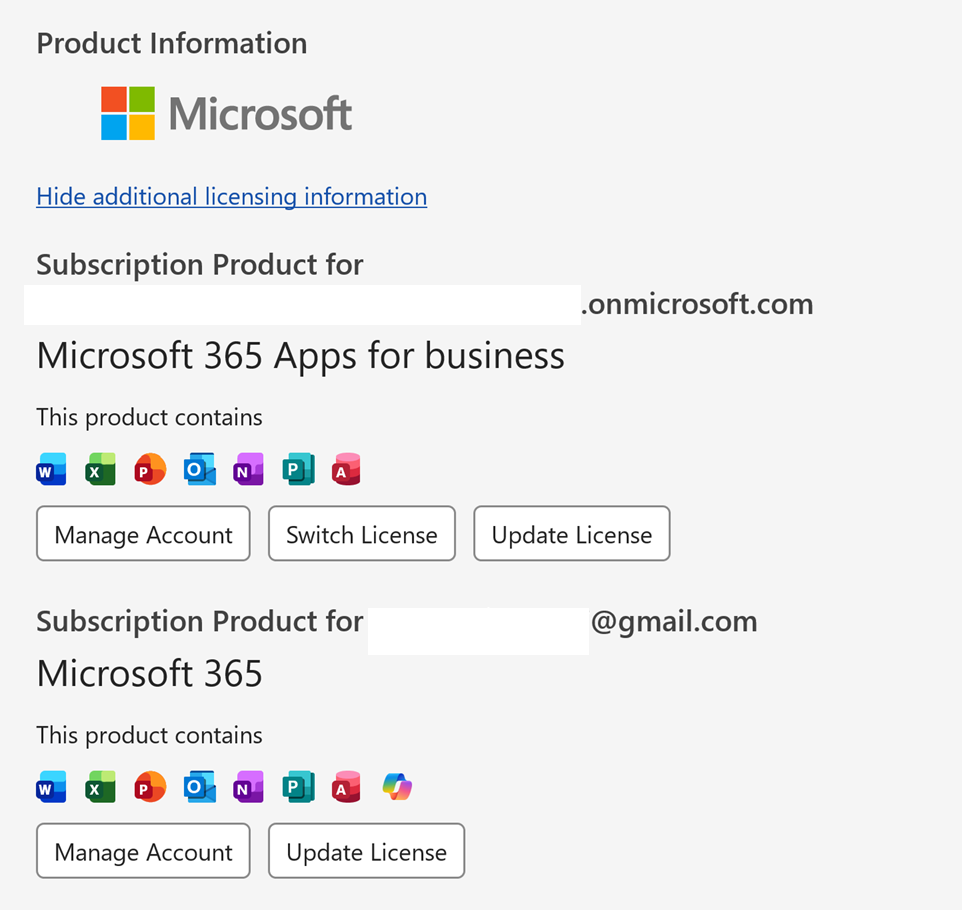Click the Switch License button

coord(362,533)
